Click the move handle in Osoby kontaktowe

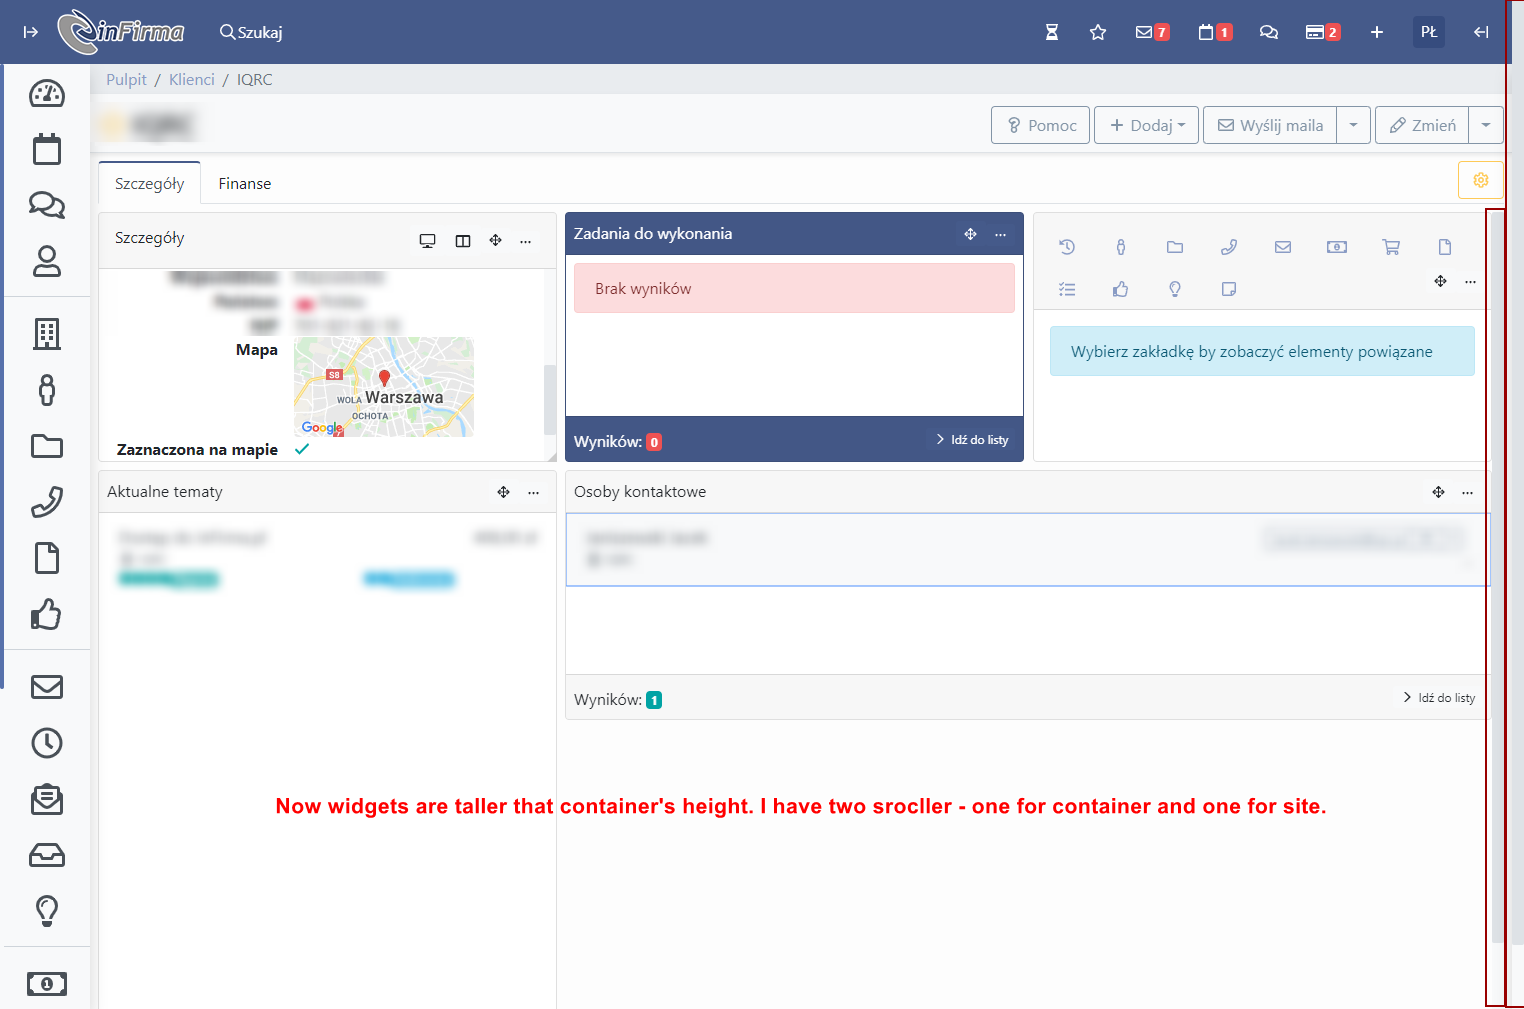coord(1438,492)
